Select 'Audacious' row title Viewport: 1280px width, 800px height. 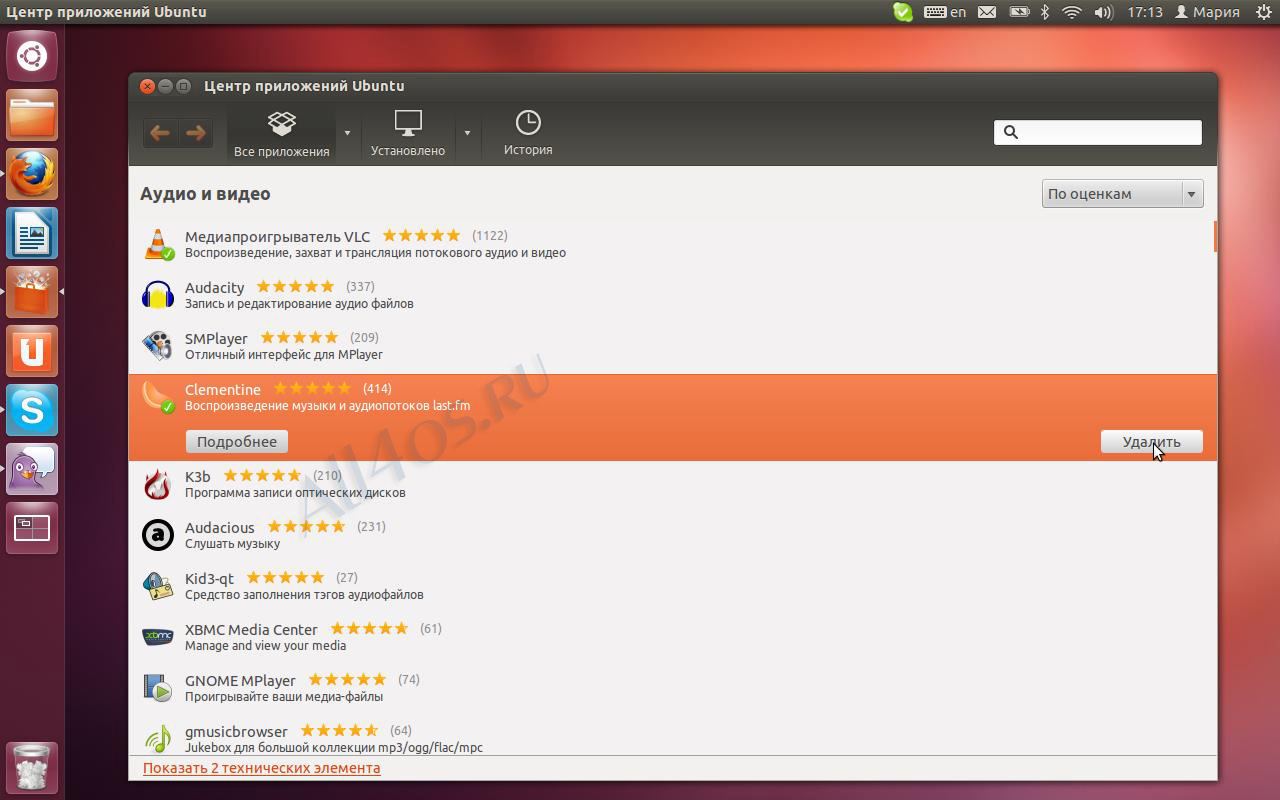(220, 528)
